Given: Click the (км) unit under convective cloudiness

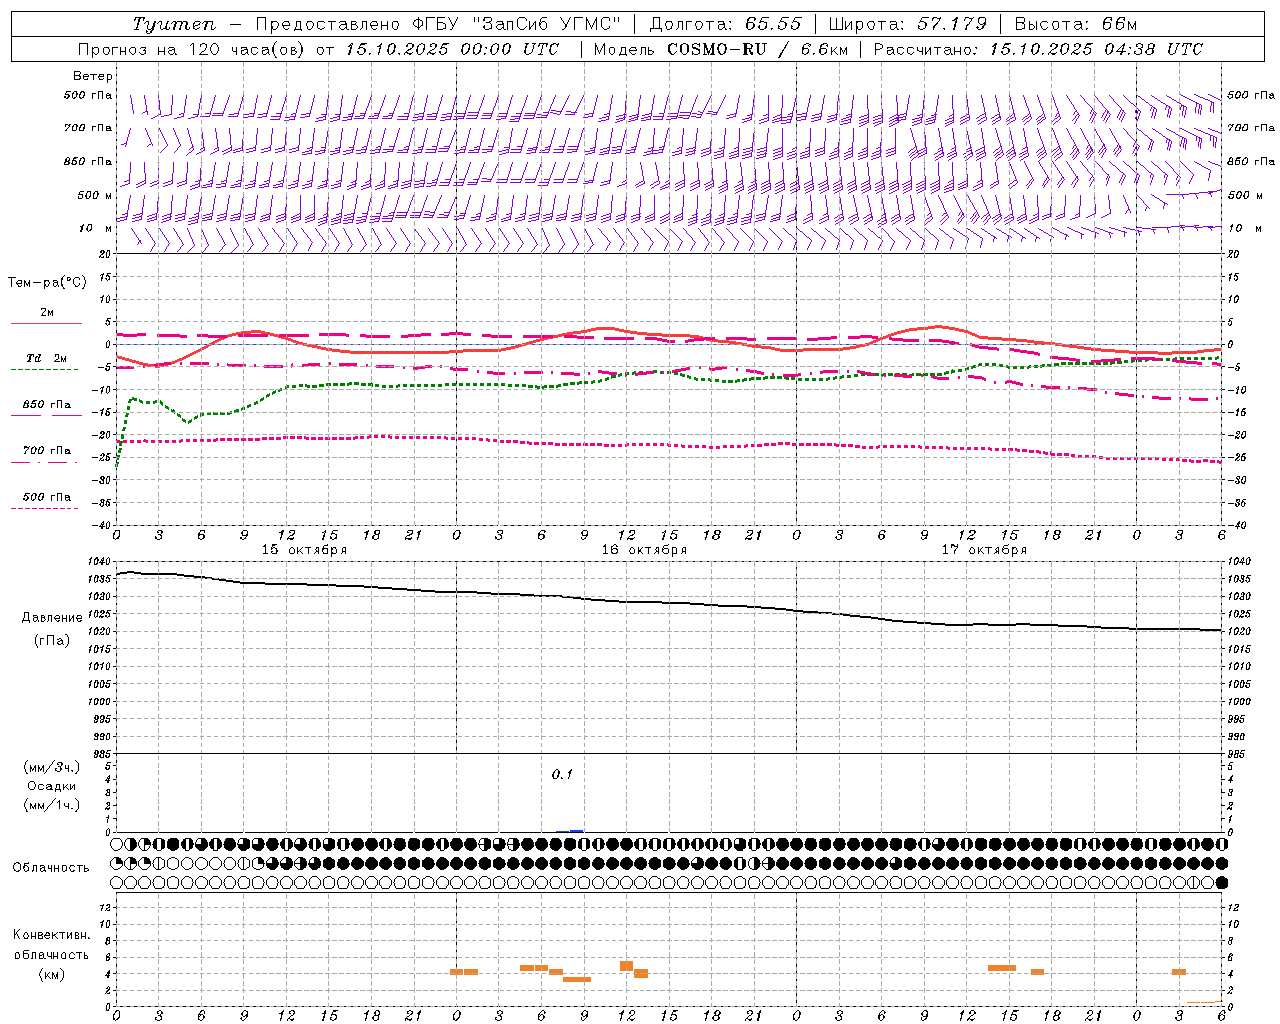Looking at the screenshot, I should (x=51, y=974).
